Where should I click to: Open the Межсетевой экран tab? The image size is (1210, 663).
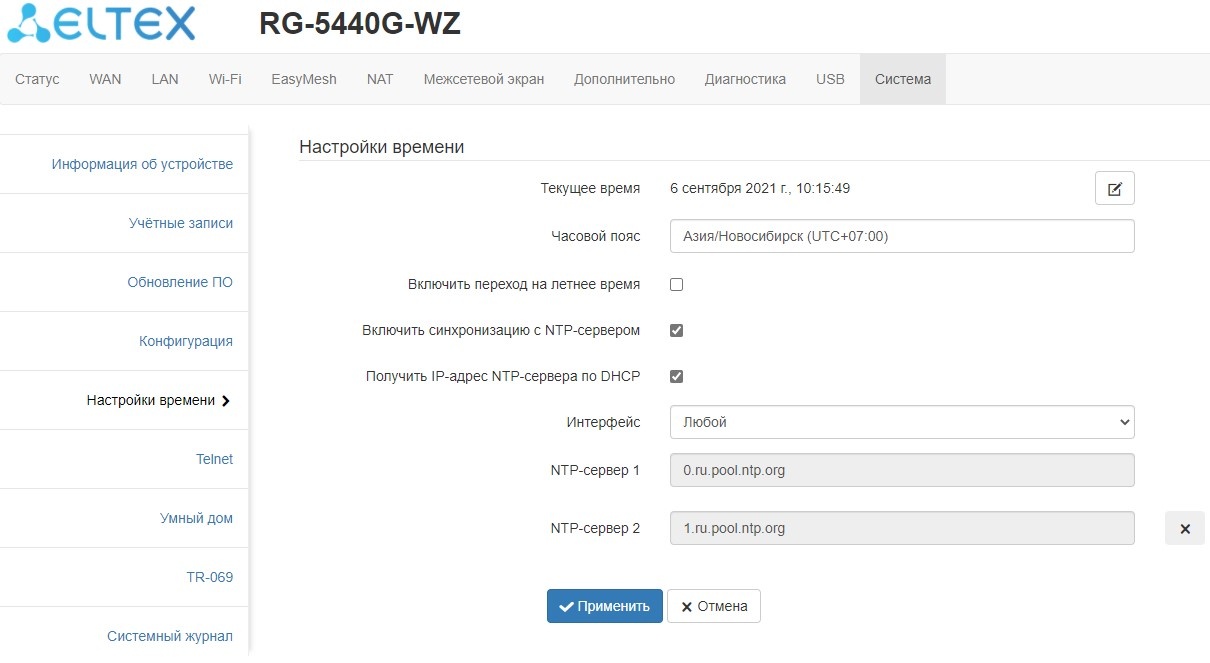point(484,79)
